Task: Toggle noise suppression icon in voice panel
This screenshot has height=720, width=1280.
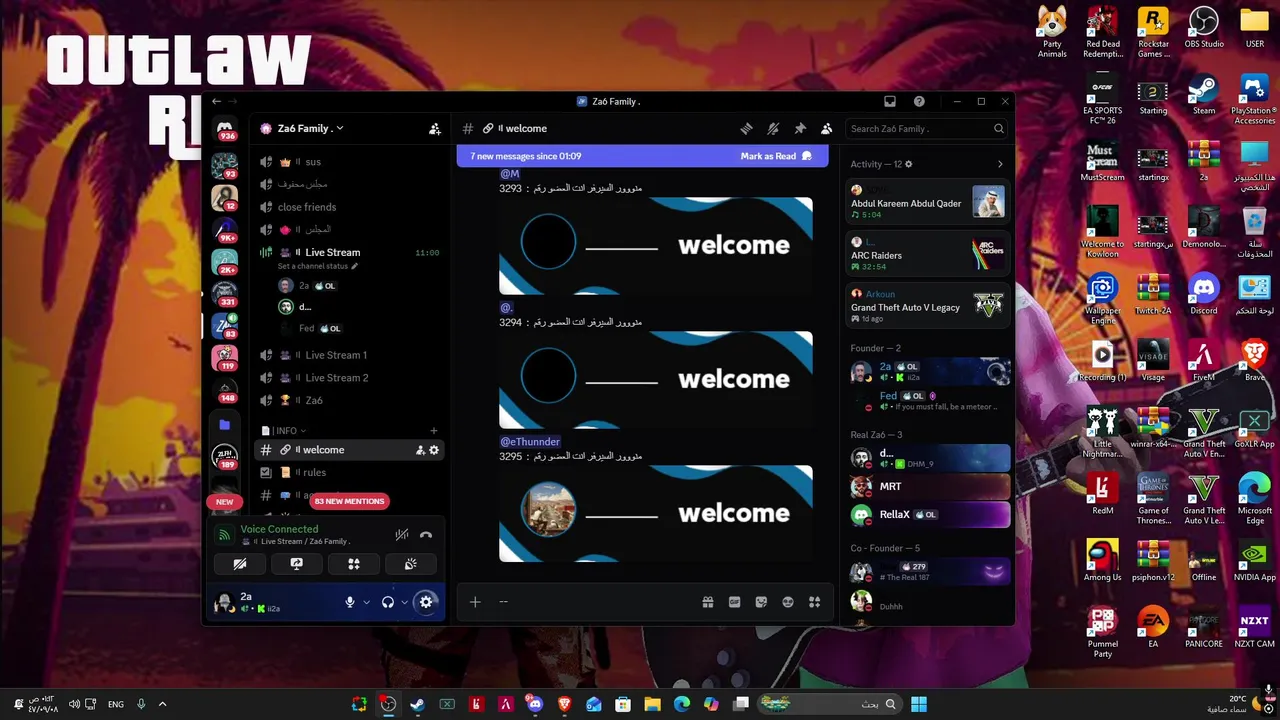Action: [x=401, y=535]
